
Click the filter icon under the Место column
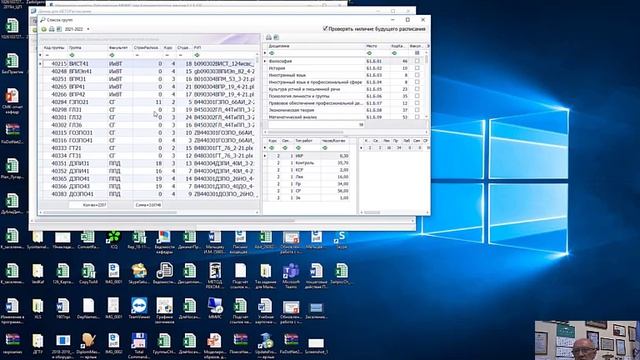[369, 53]
